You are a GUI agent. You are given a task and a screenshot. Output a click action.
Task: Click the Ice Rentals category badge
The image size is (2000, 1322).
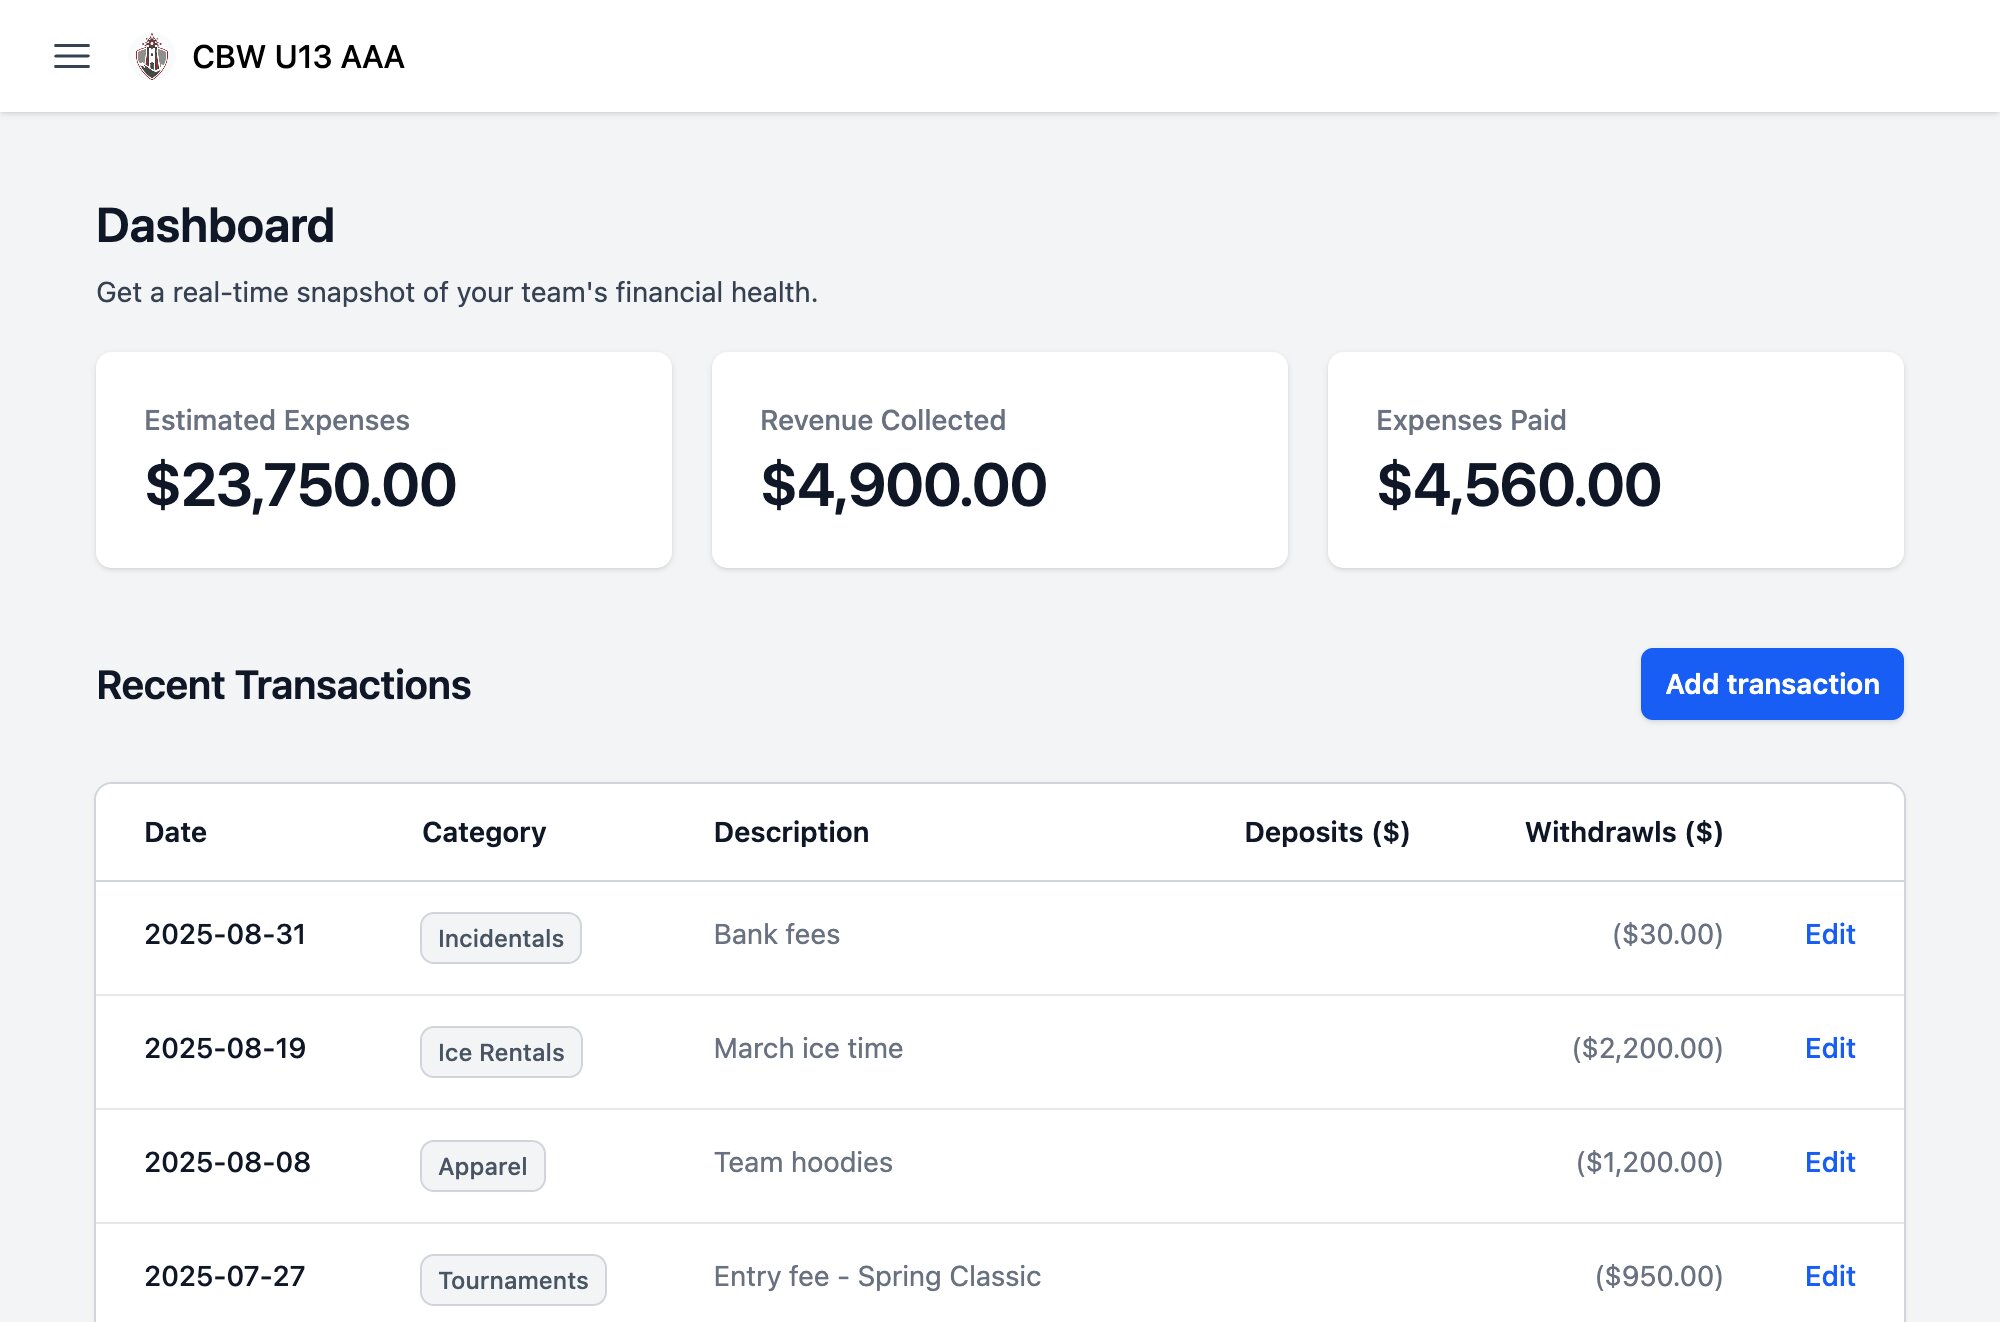click(x=501, y=1052)
